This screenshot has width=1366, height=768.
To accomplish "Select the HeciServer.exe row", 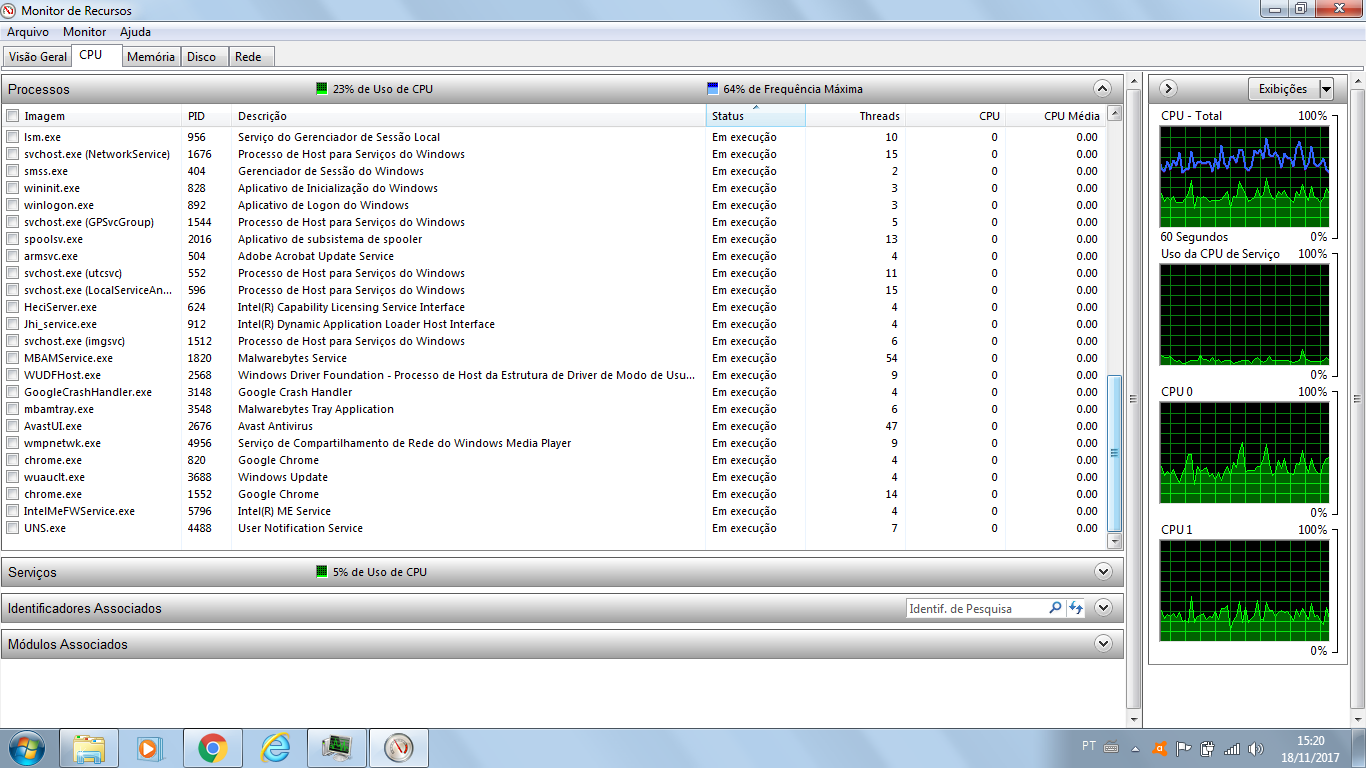I will [553, 307].
